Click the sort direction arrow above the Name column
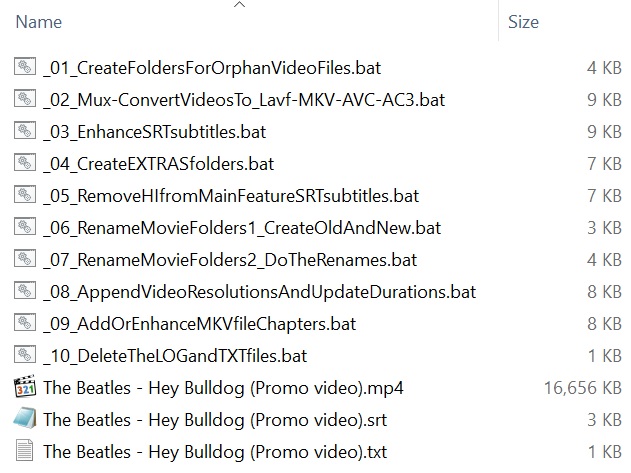Screen dimensions: 631x473 [x=239, y=4]
